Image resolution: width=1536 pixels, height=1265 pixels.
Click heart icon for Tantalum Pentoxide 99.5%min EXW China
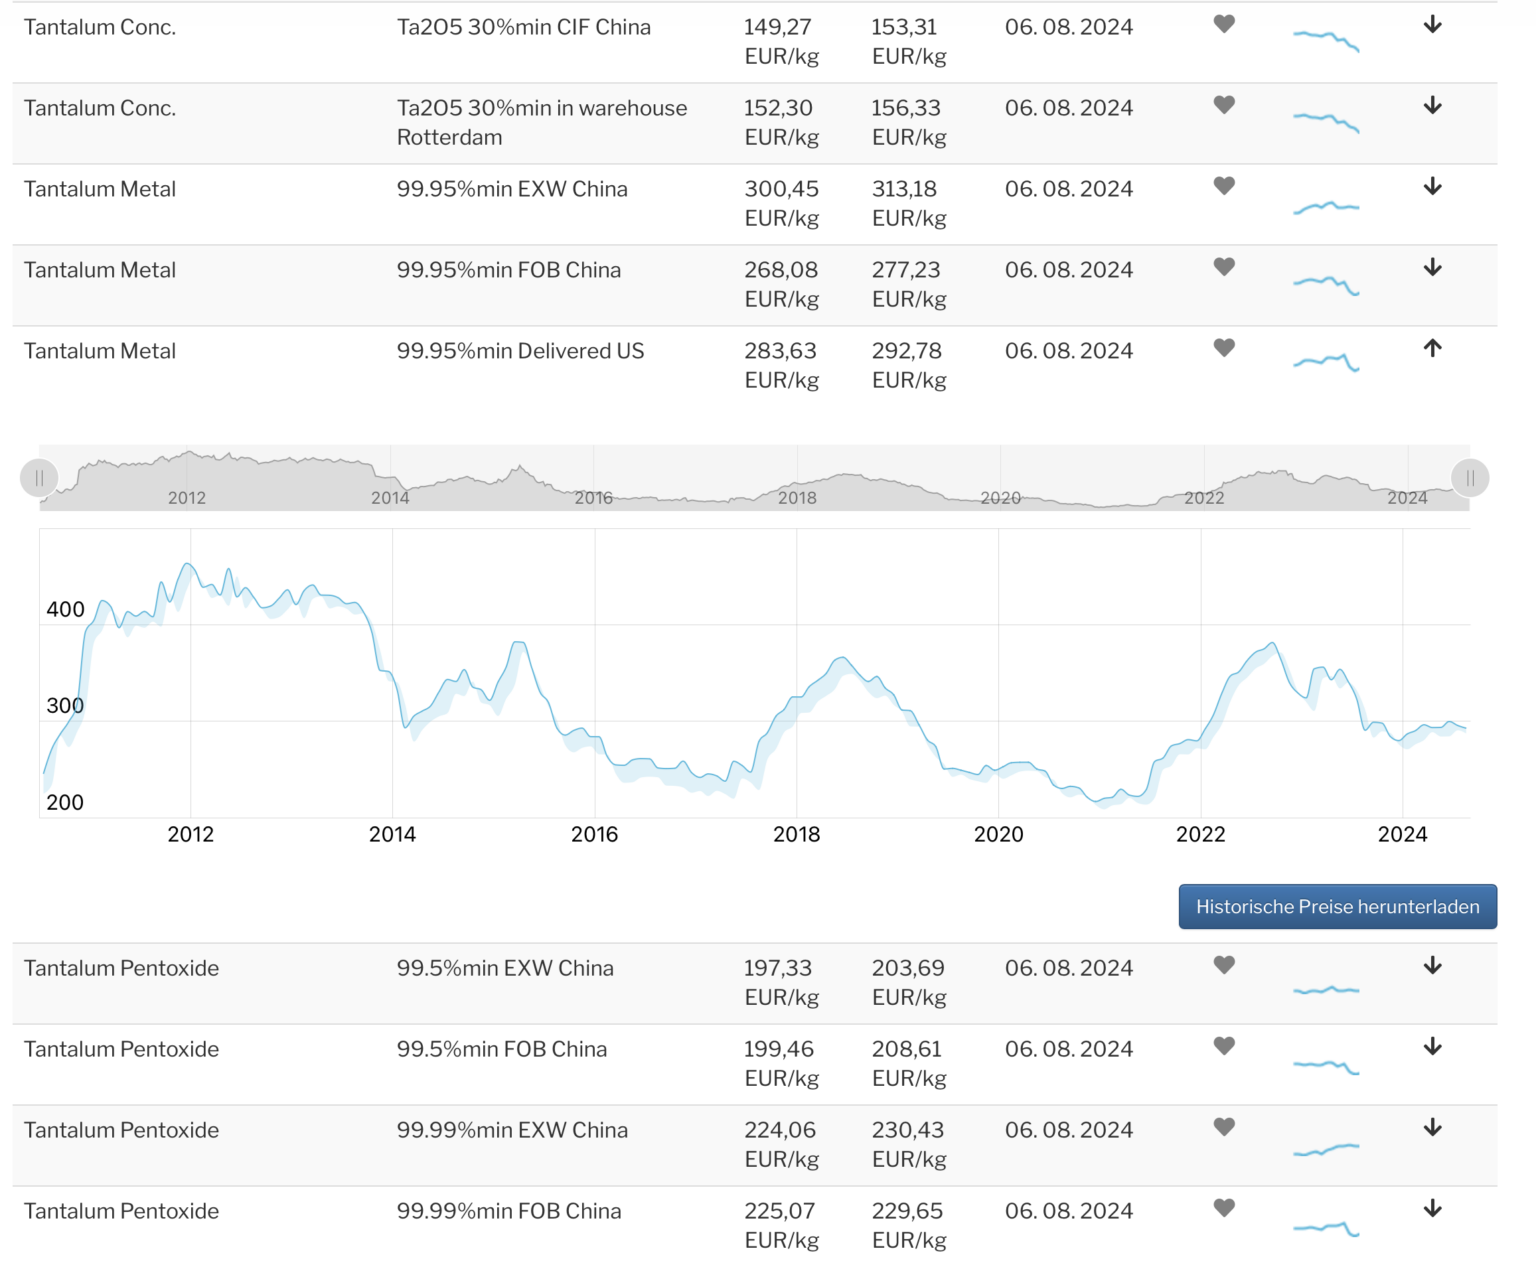point(1224,965)
